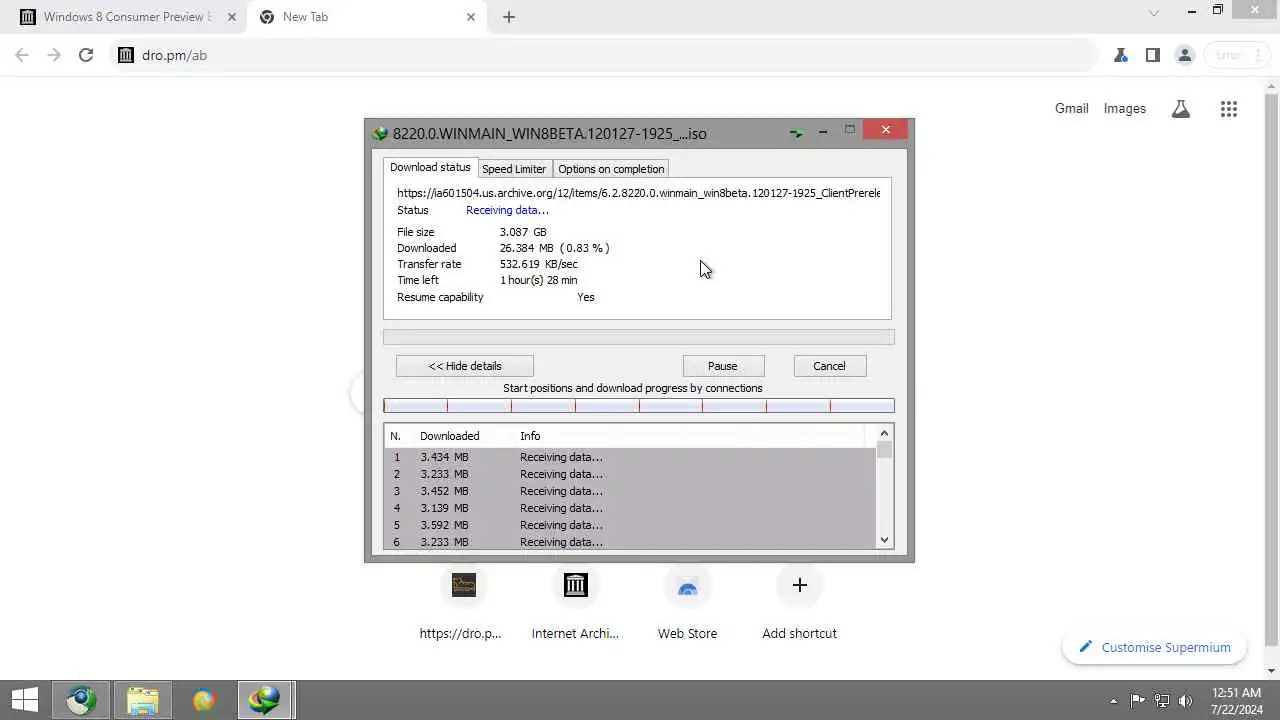
Task: Click the IDM icon in dialog title bar
Action: coord(380,133)
